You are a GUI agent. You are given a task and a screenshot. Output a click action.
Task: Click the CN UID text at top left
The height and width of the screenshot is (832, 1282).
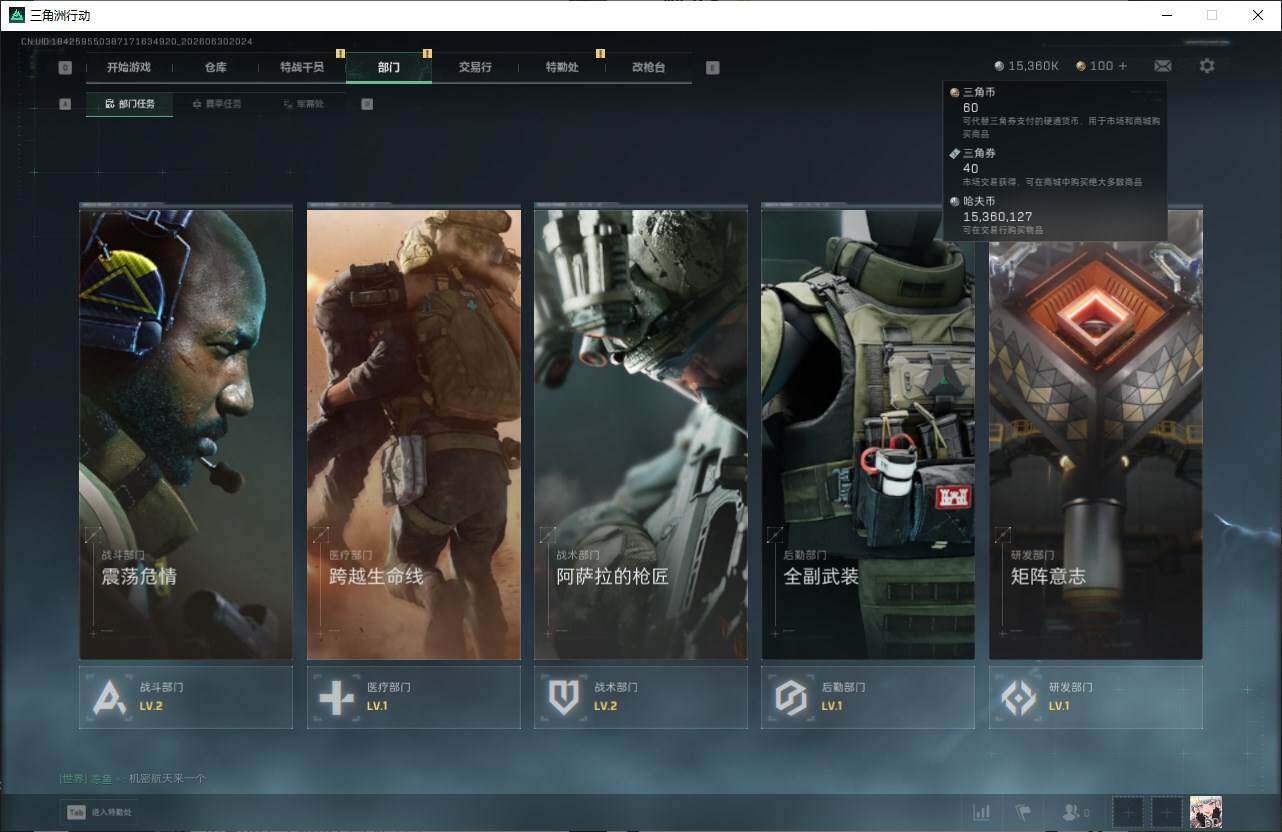coord(137,42)
